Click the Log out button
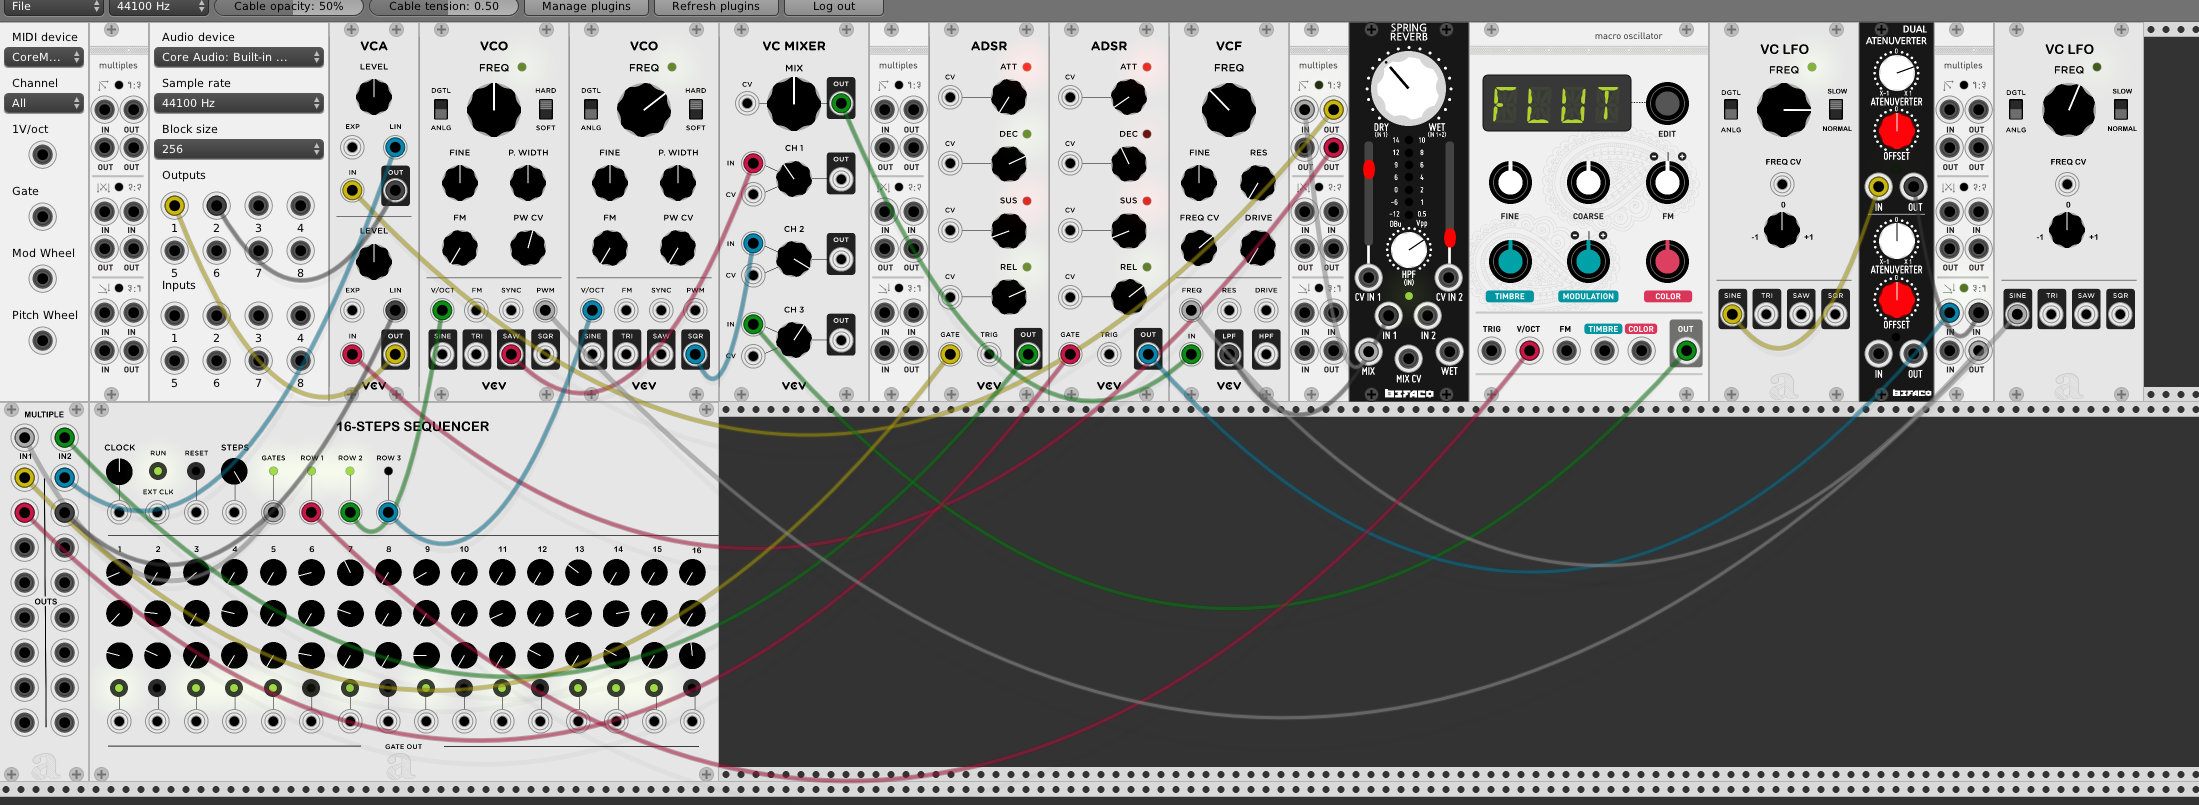The image size is (2199, 805). click(x=834, y=7)
